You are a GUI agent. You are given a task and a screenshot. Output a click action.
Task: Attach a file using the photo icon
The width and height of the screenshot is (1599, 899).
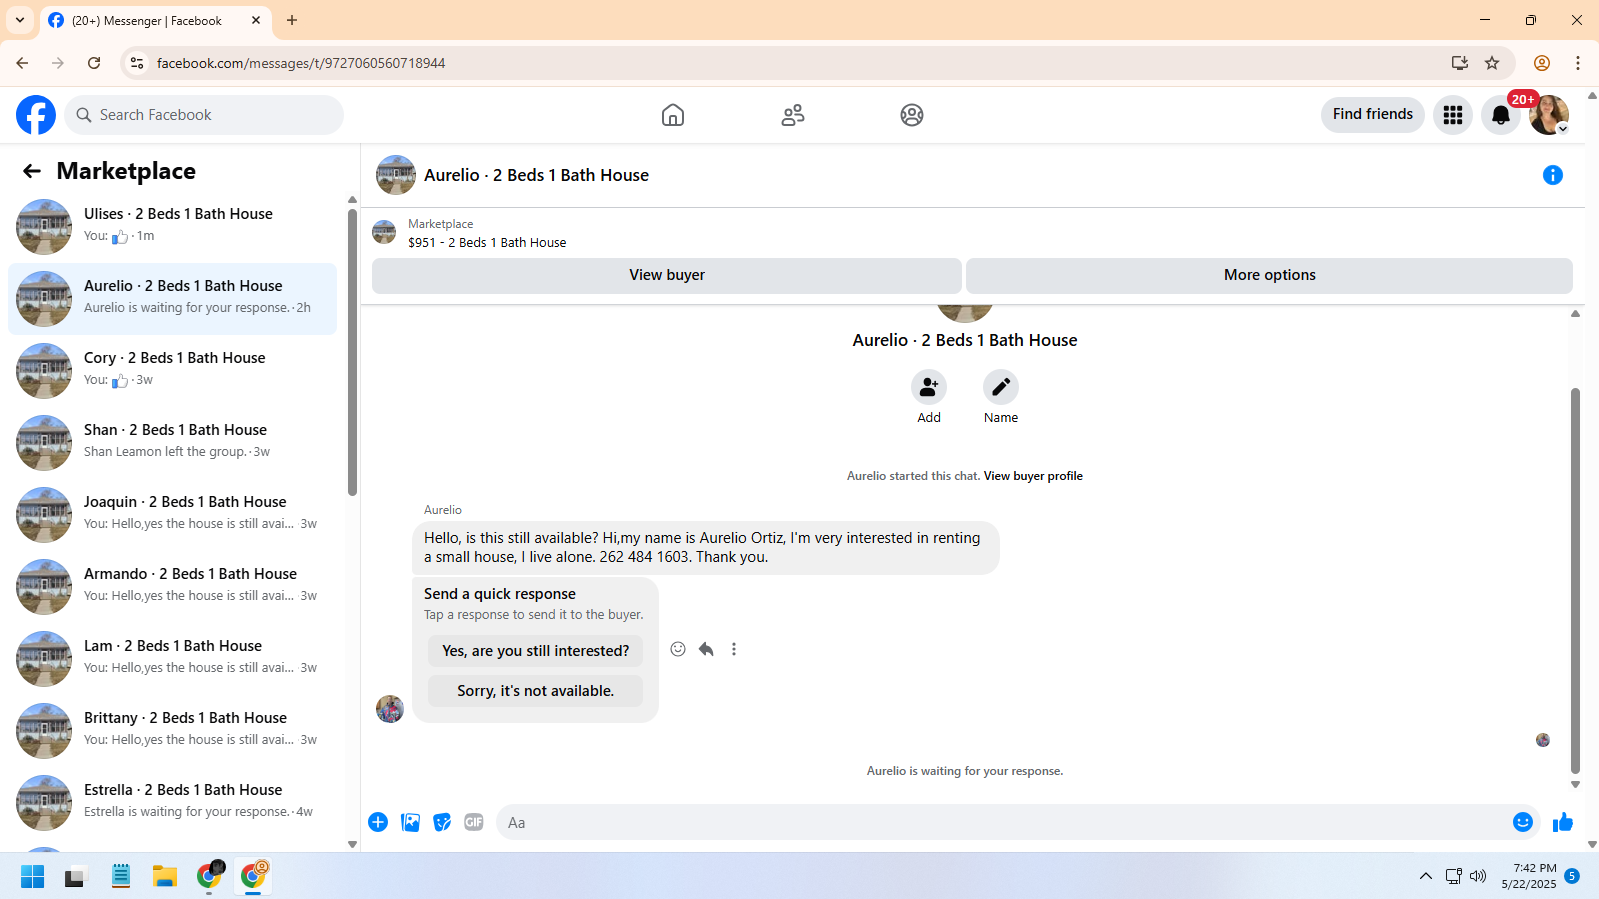pyautogui.click(x=410, y=822)
